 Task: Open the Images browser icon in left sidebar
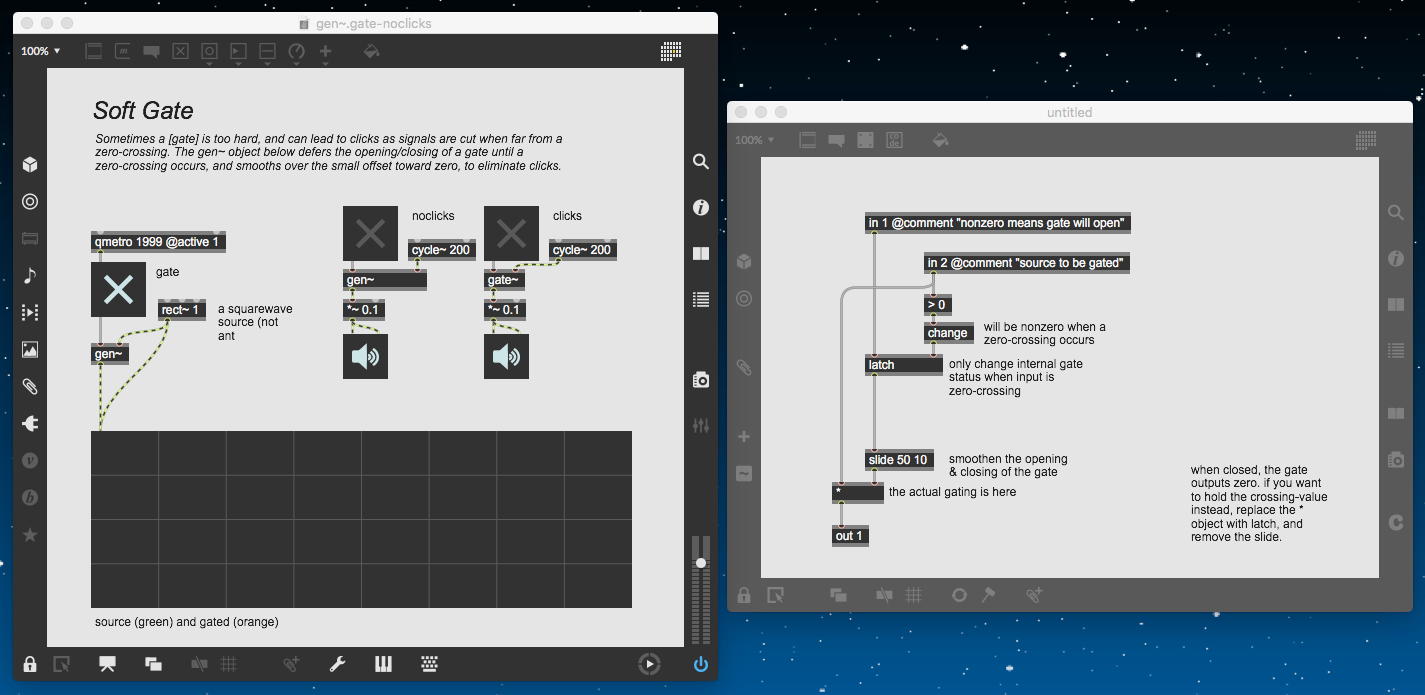click(30, 350)
